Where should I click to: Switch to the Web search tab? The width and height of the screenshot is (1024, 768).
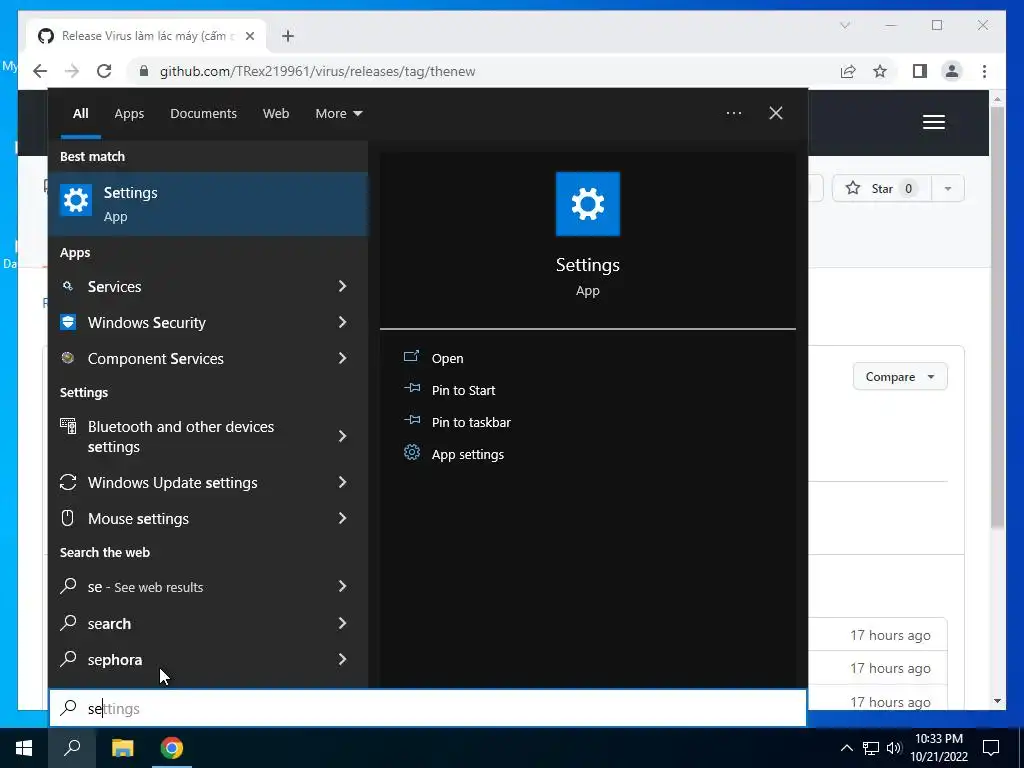pos(276,114)
